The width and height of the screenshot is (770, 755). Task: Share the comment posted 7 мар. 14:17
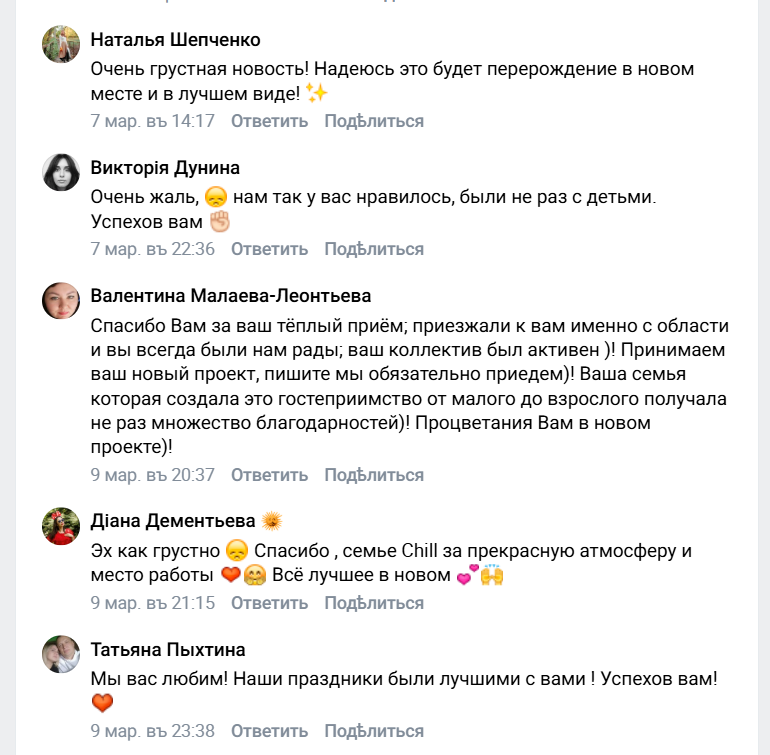click(x=374, y=121)
